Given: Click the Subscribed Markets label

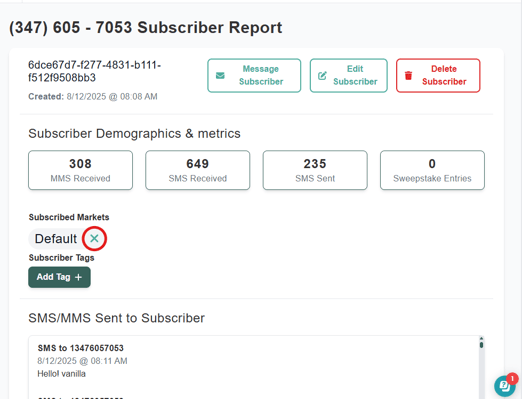Looking at the screenshot, I should (x=69, y=217).
